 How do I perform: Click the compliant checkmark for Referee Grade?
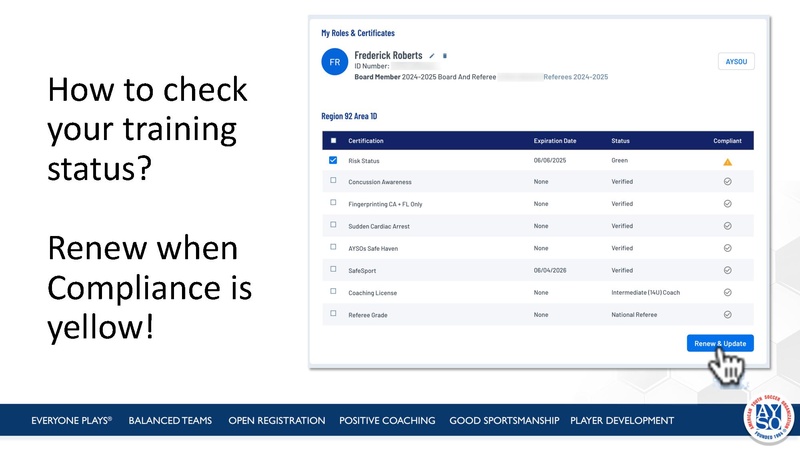pos(728,315)
